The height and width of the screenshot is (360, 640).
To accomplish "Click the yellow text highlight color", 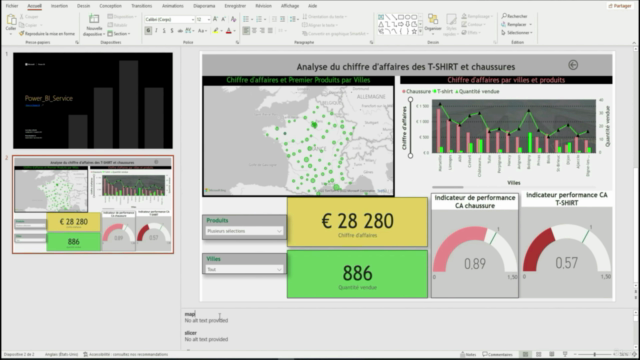I will pos(216,31).
